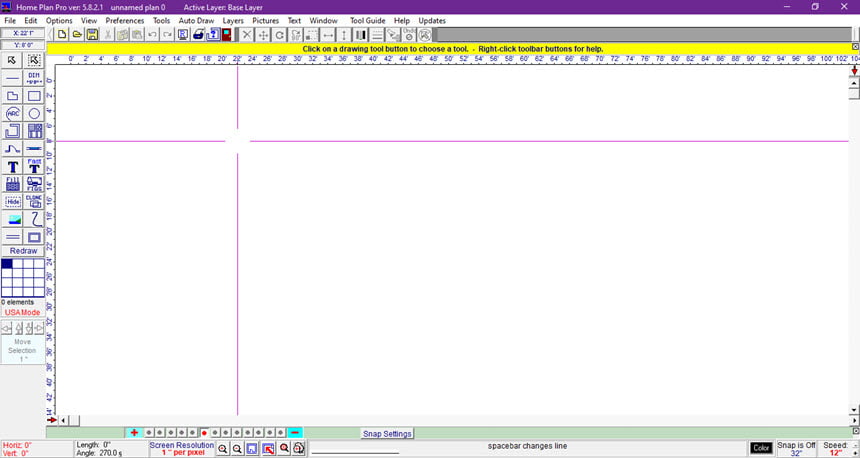Open the Updates menu
The image size is (860, 458).
pyautogui.click(x=432, y=21)
